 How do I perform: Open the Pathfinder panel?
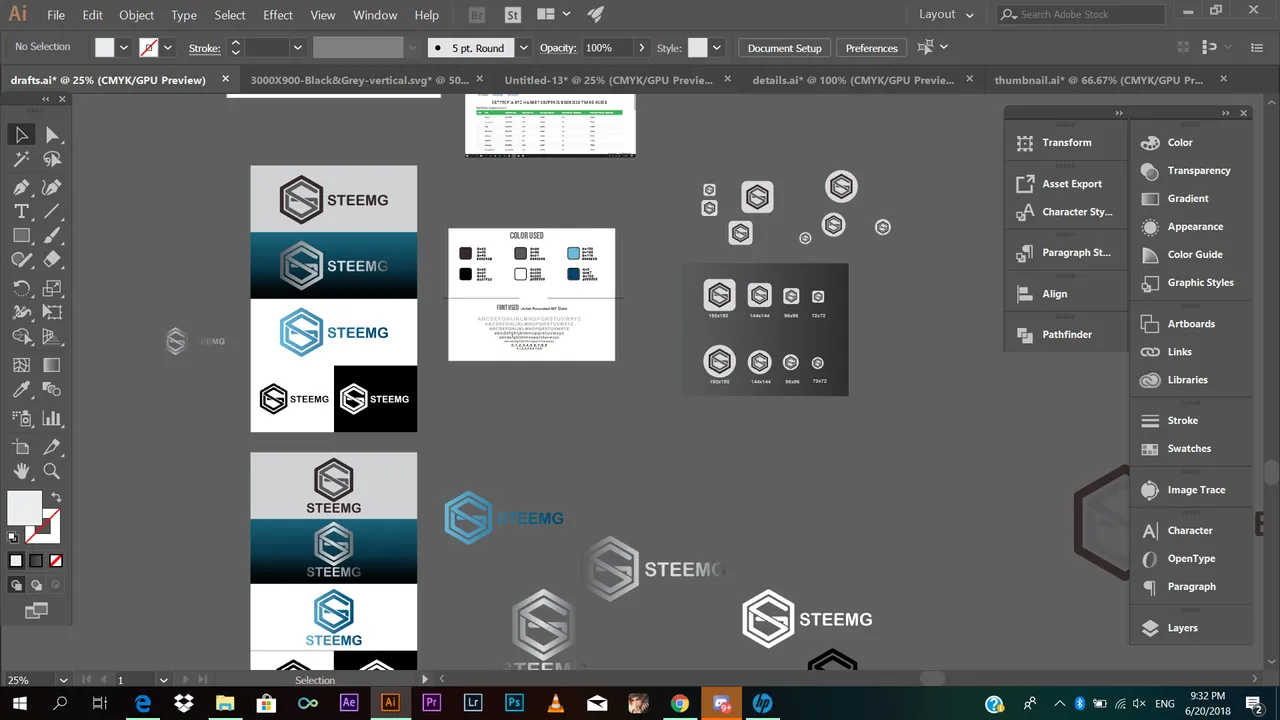pos(1066,334)
